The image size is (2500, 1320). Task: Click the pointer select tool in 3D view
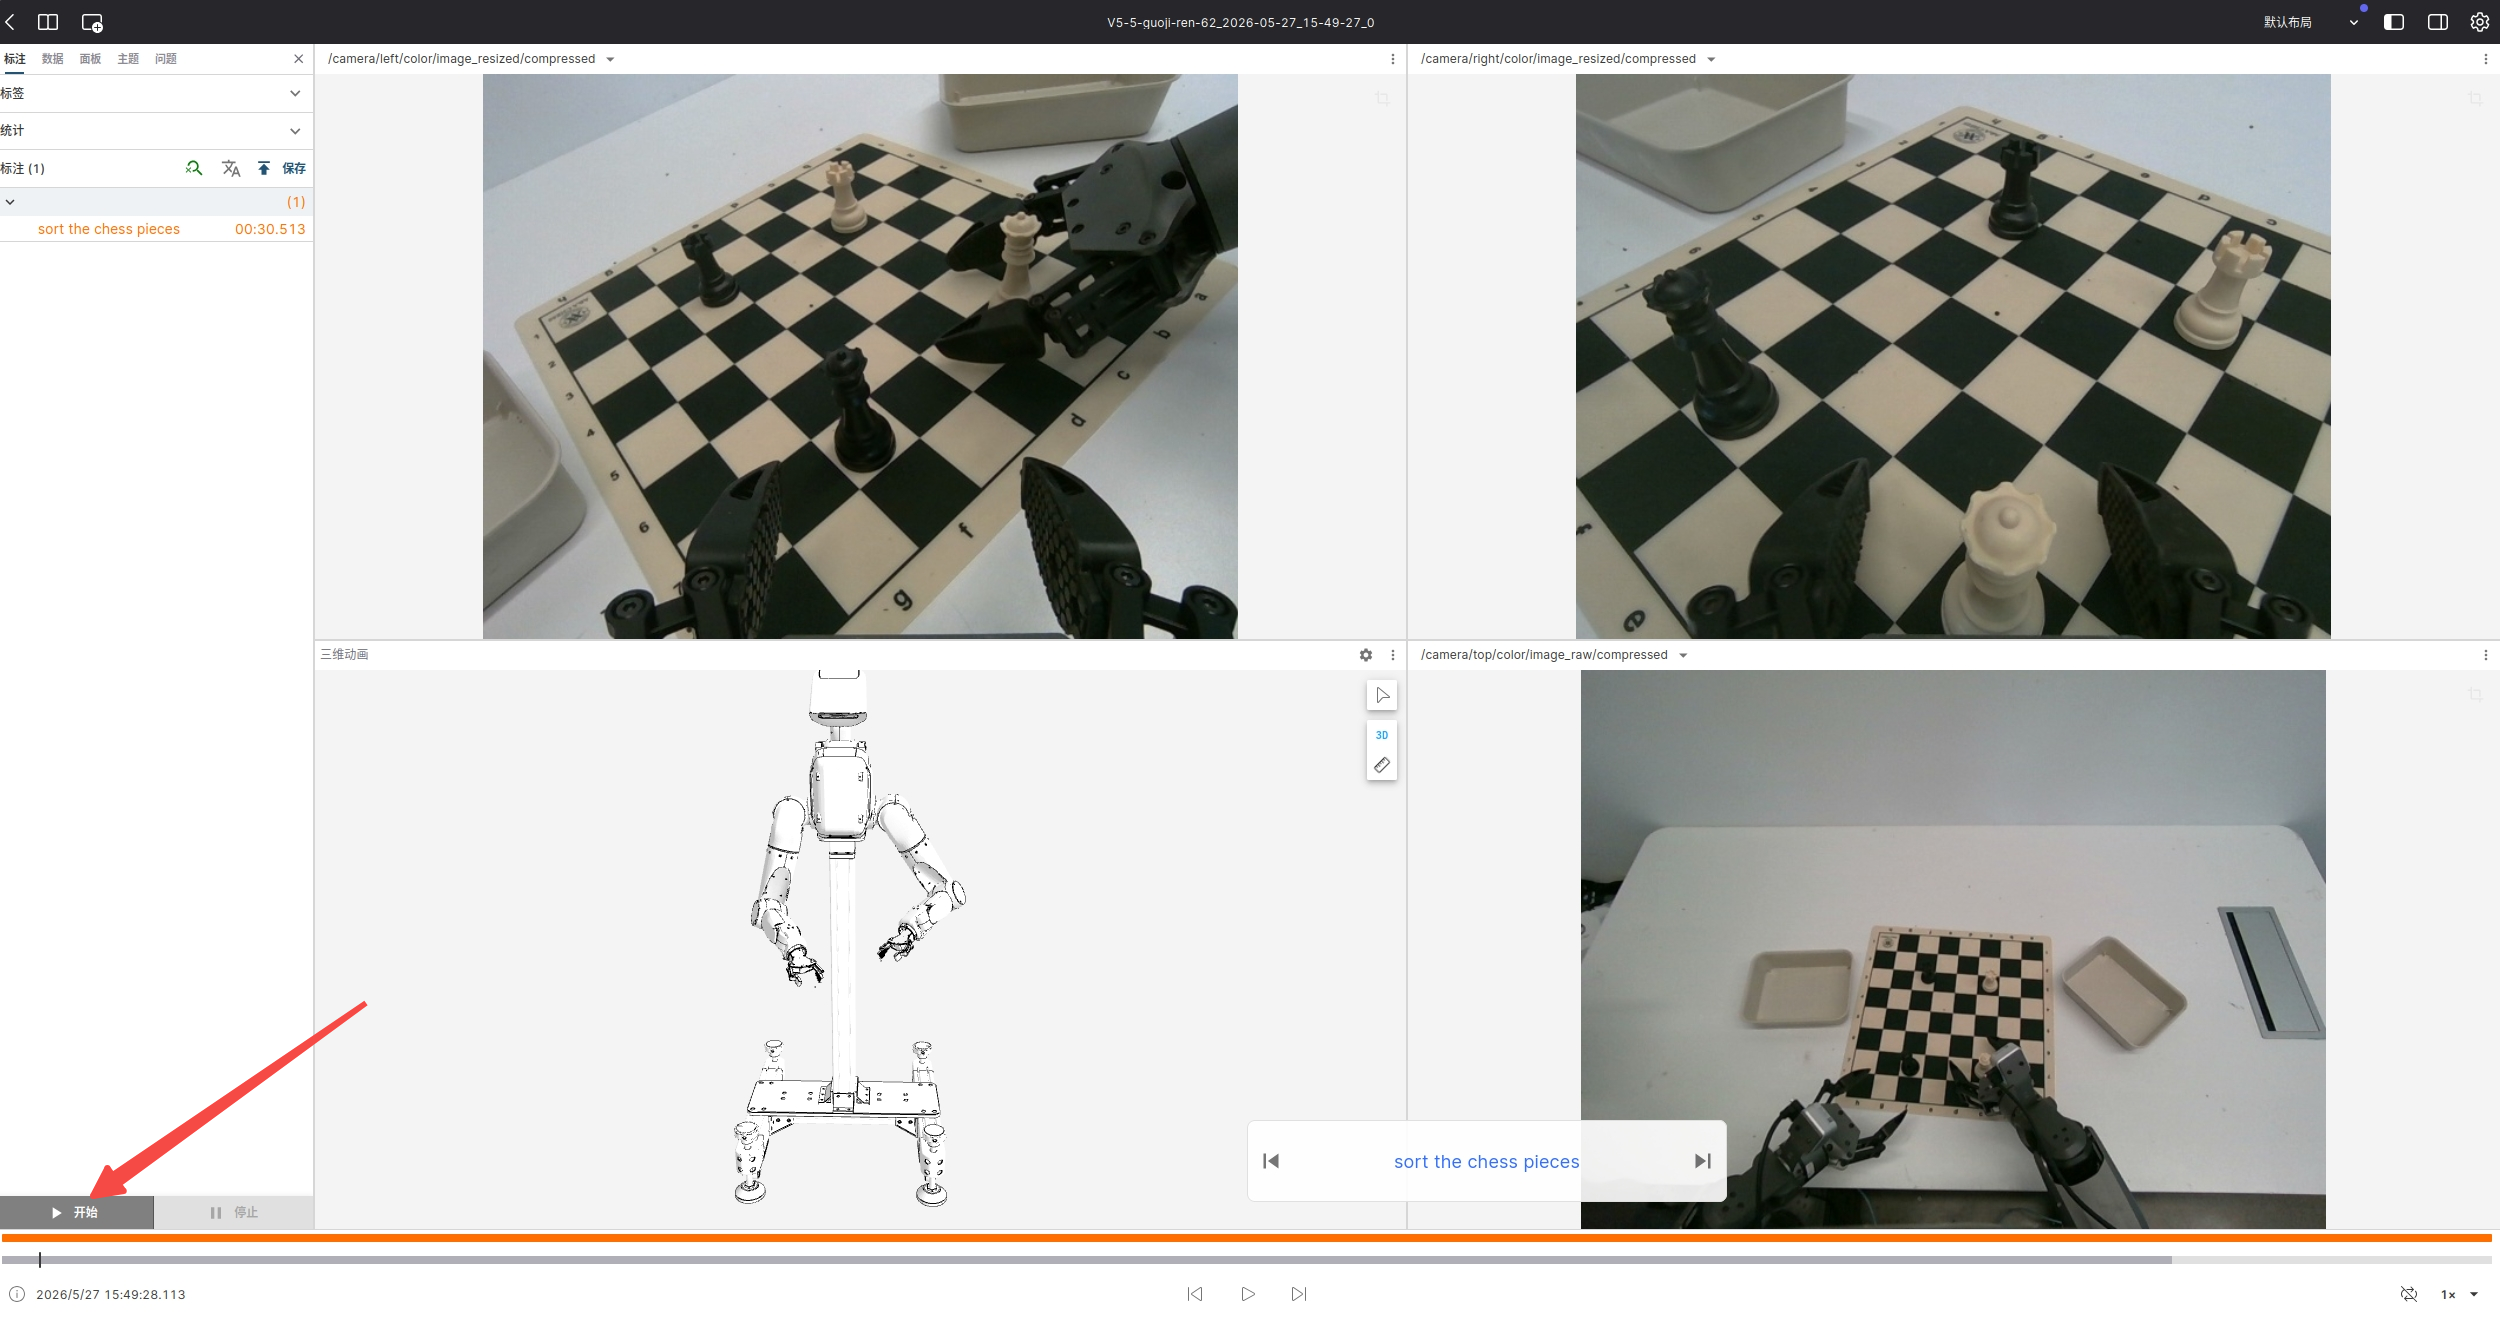point(1382,695)
